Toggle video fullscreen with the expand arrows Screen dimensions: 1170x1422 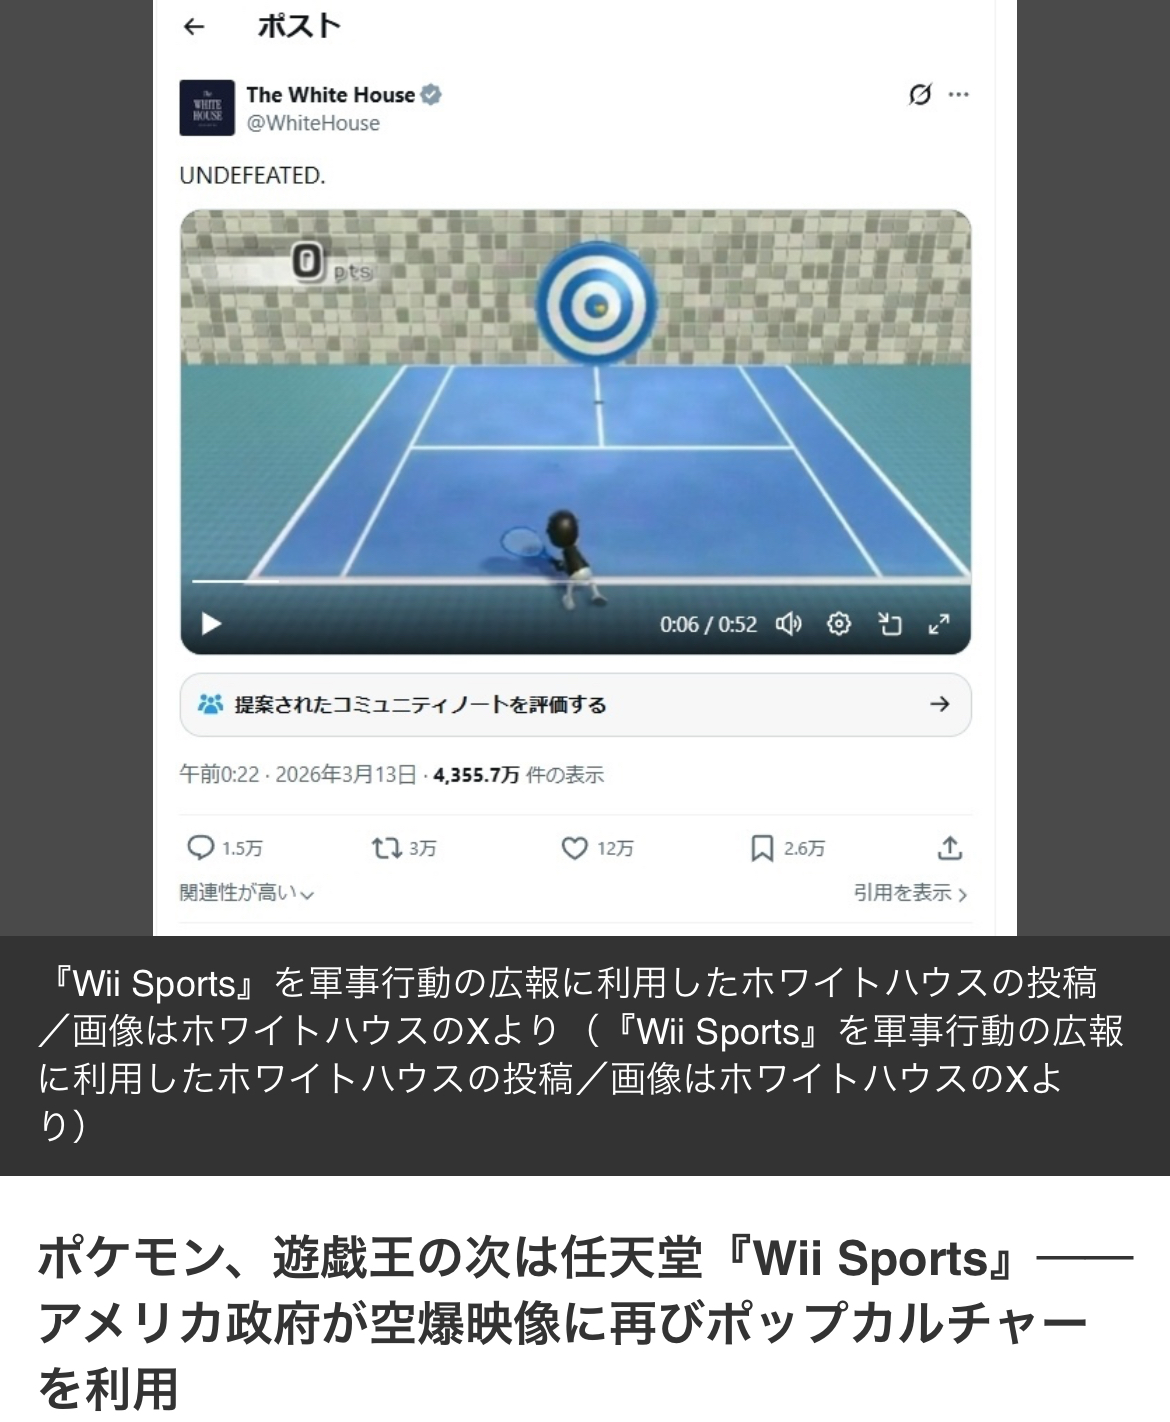[938, 625]
